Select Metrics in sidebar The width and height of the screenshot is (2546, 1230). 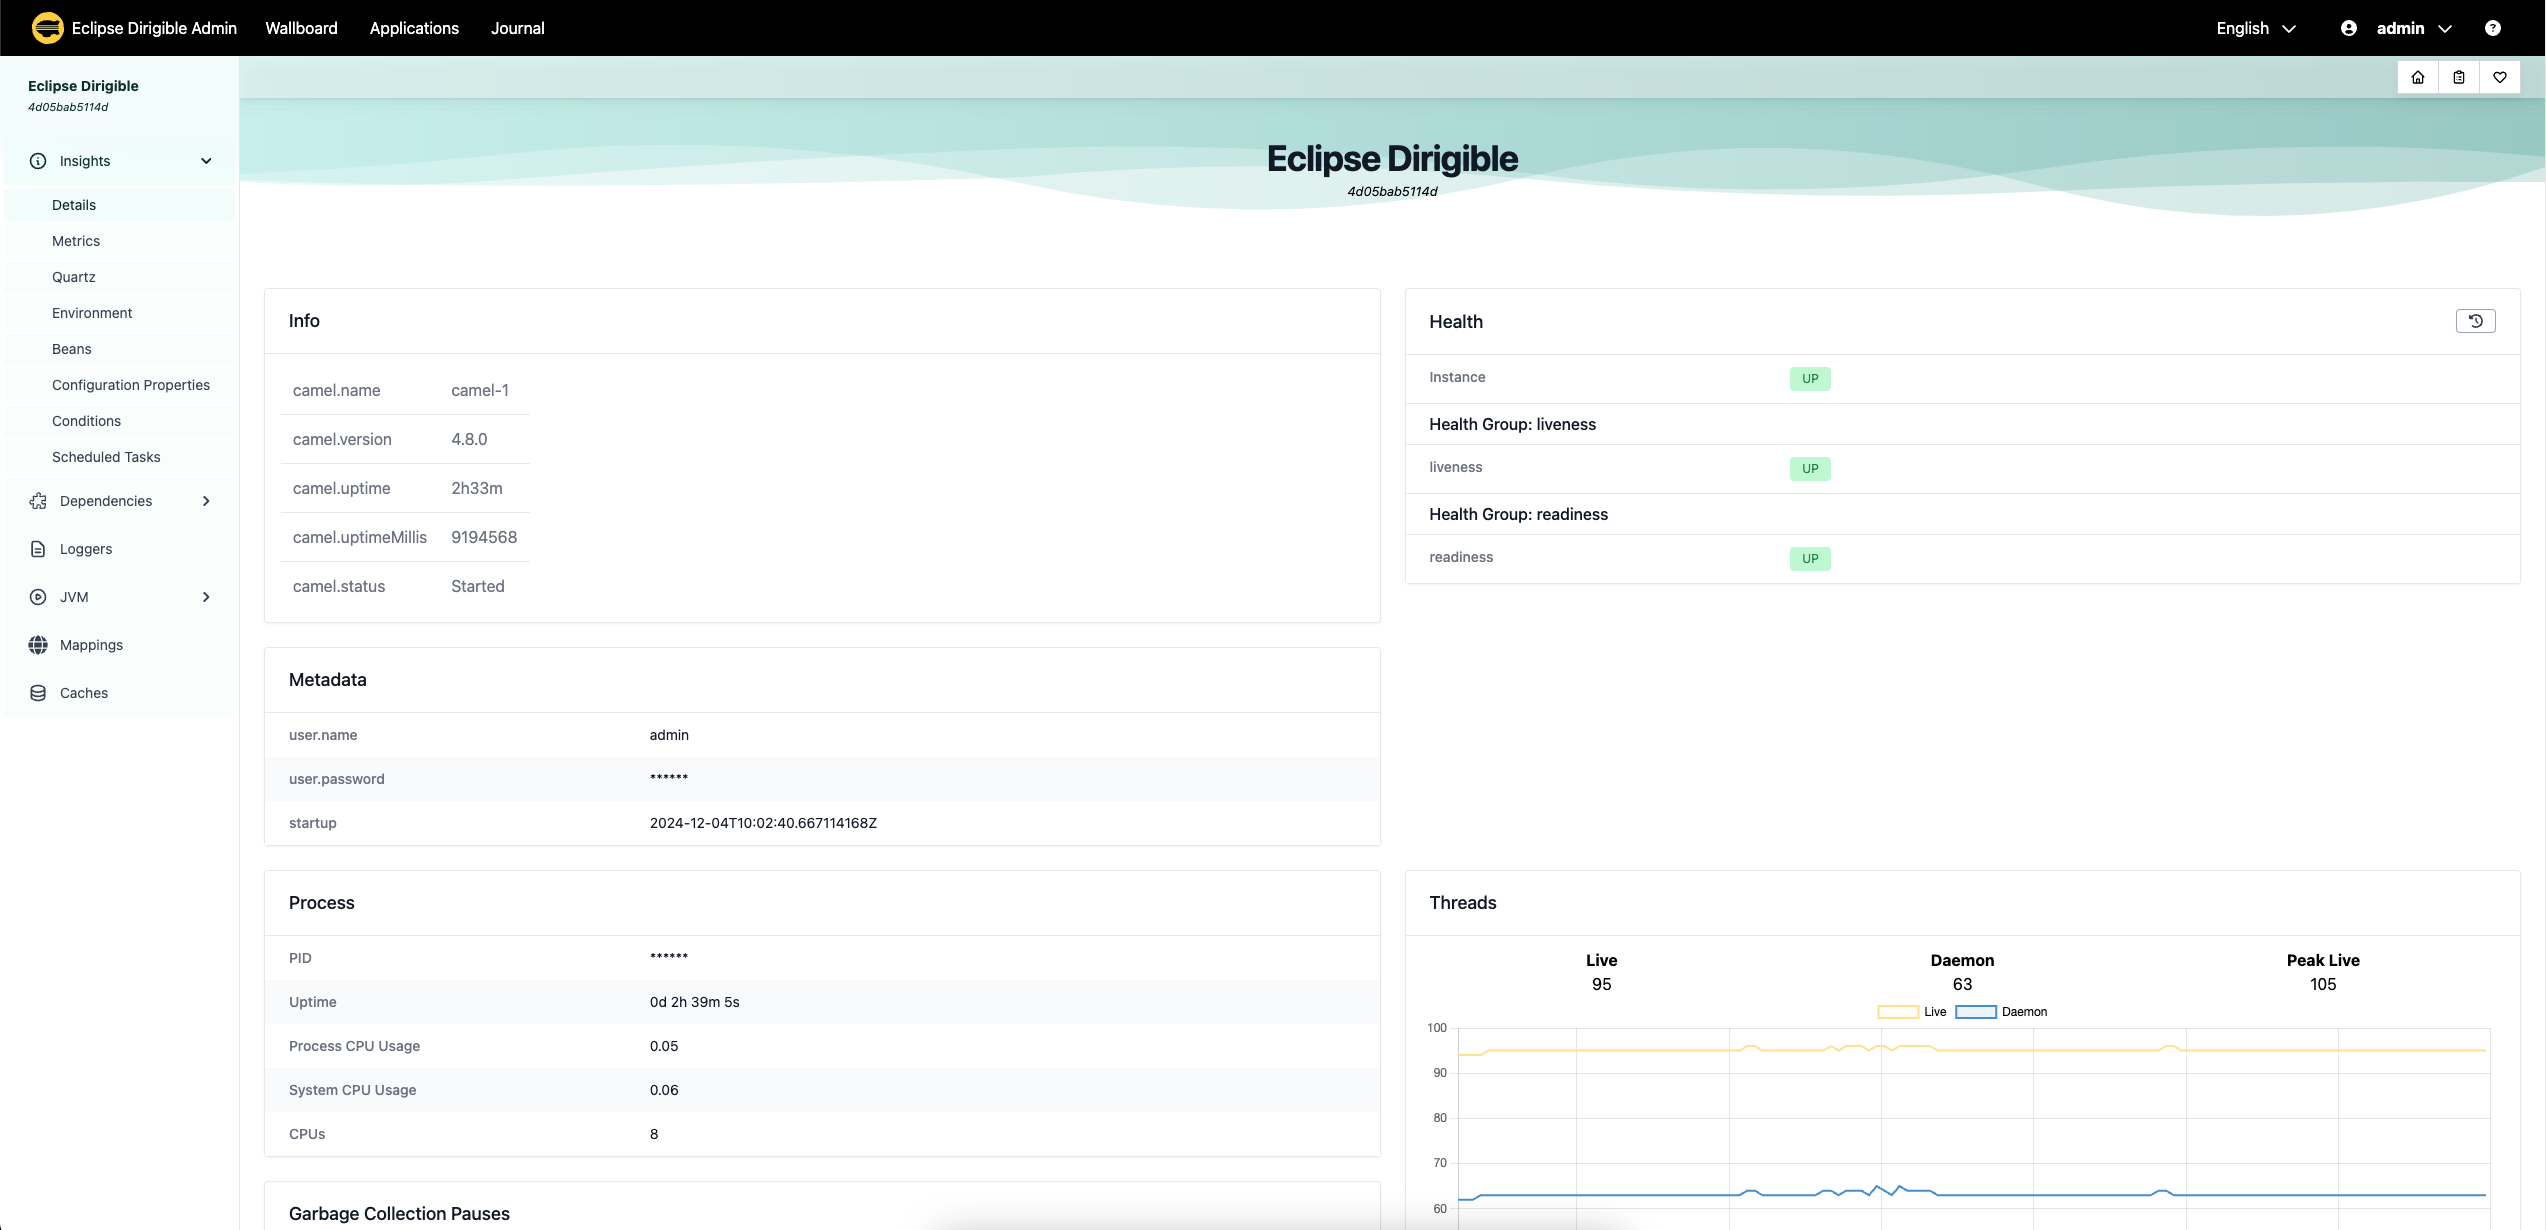point(120,241)
